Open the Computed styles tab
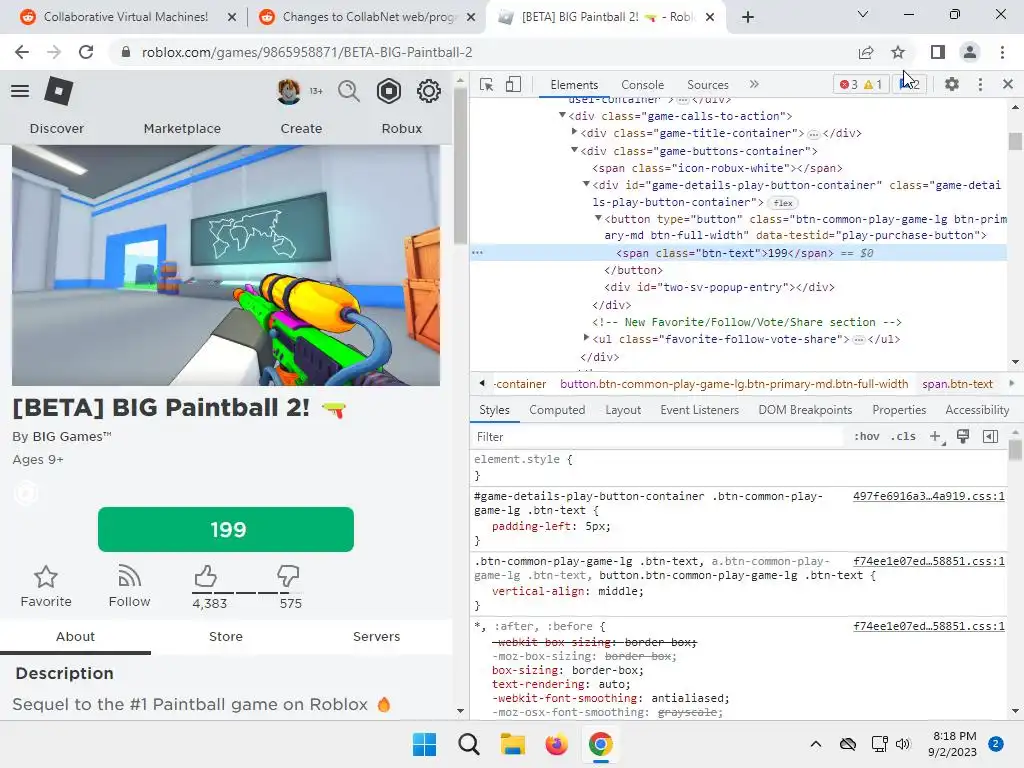 557,410
